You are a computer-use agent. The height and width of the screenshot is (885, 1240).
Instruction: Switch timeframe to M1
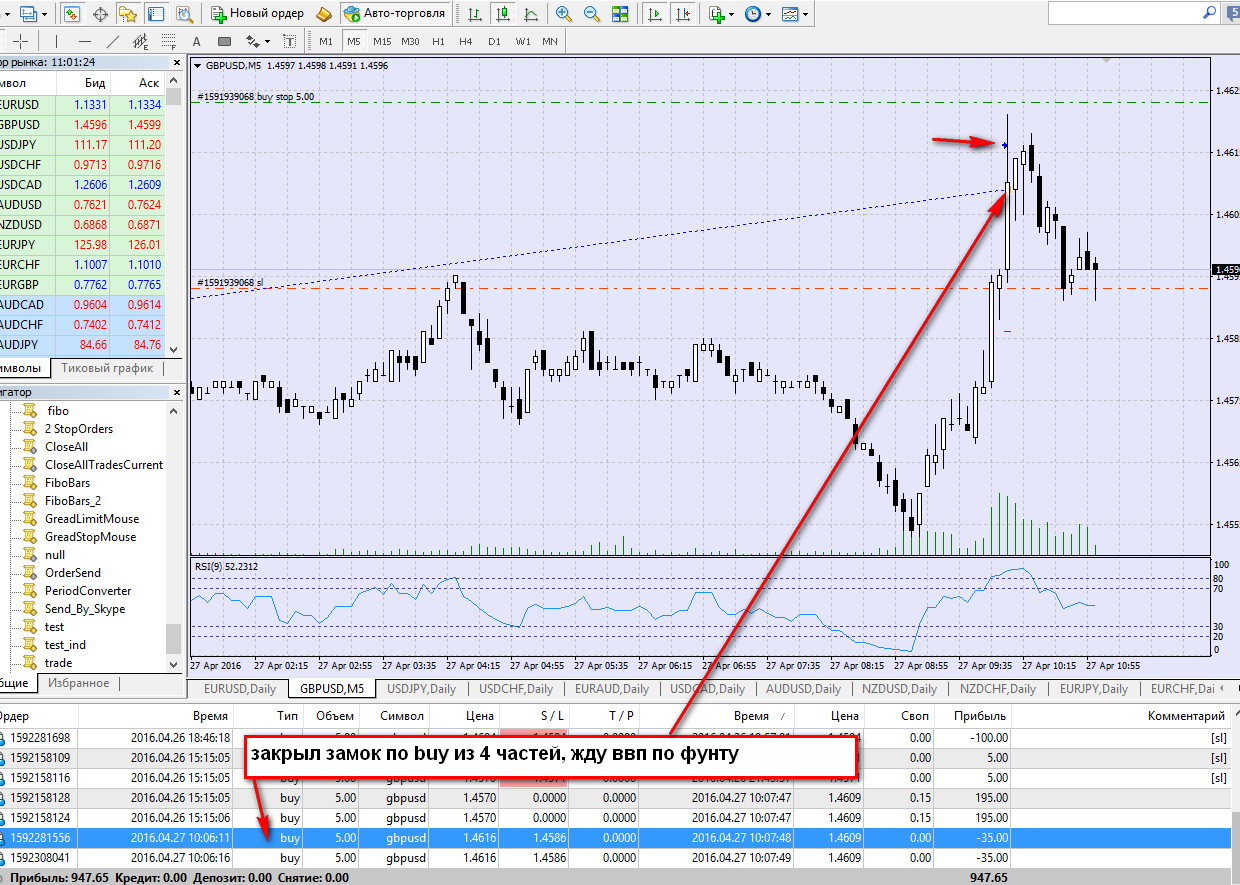pos(325,41)
